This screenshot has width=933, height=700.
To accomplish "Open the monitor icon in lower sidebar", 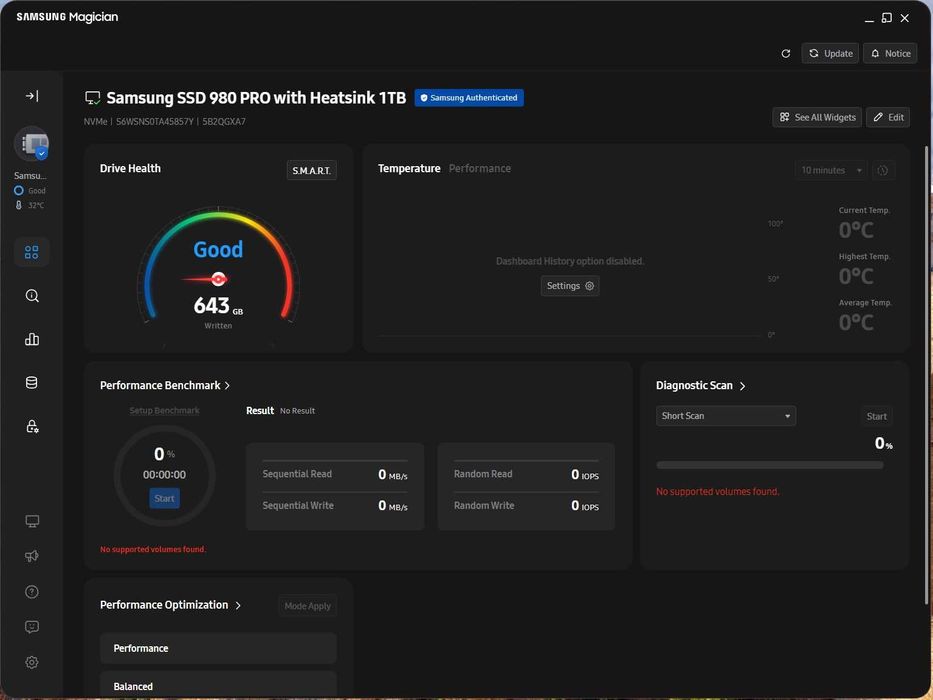I will [x=32, y=521].
